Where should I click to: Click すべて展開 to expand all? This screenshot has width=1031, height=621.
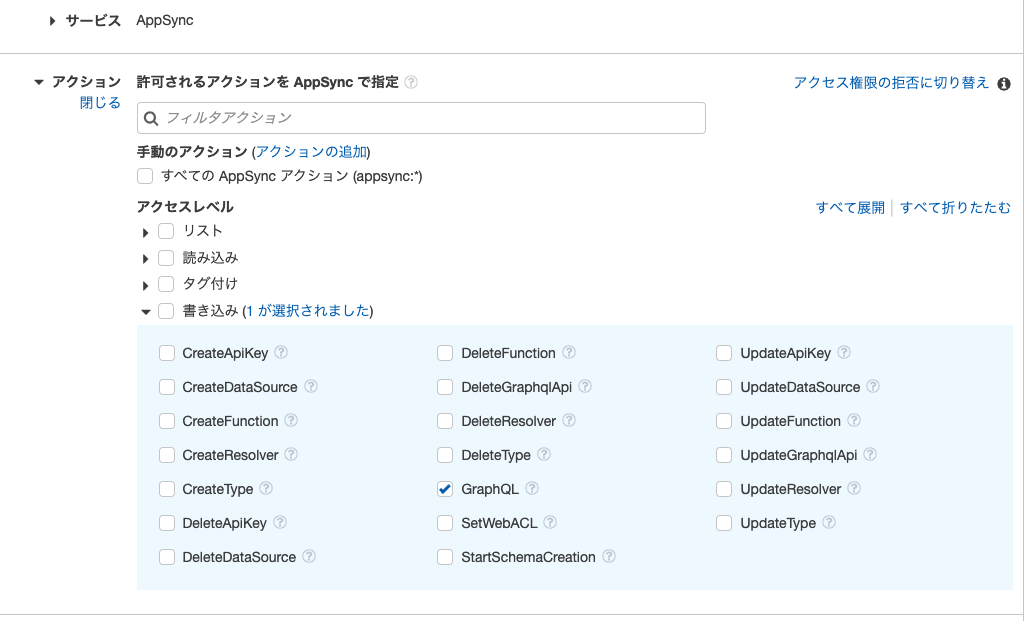[x=850, y=208]
